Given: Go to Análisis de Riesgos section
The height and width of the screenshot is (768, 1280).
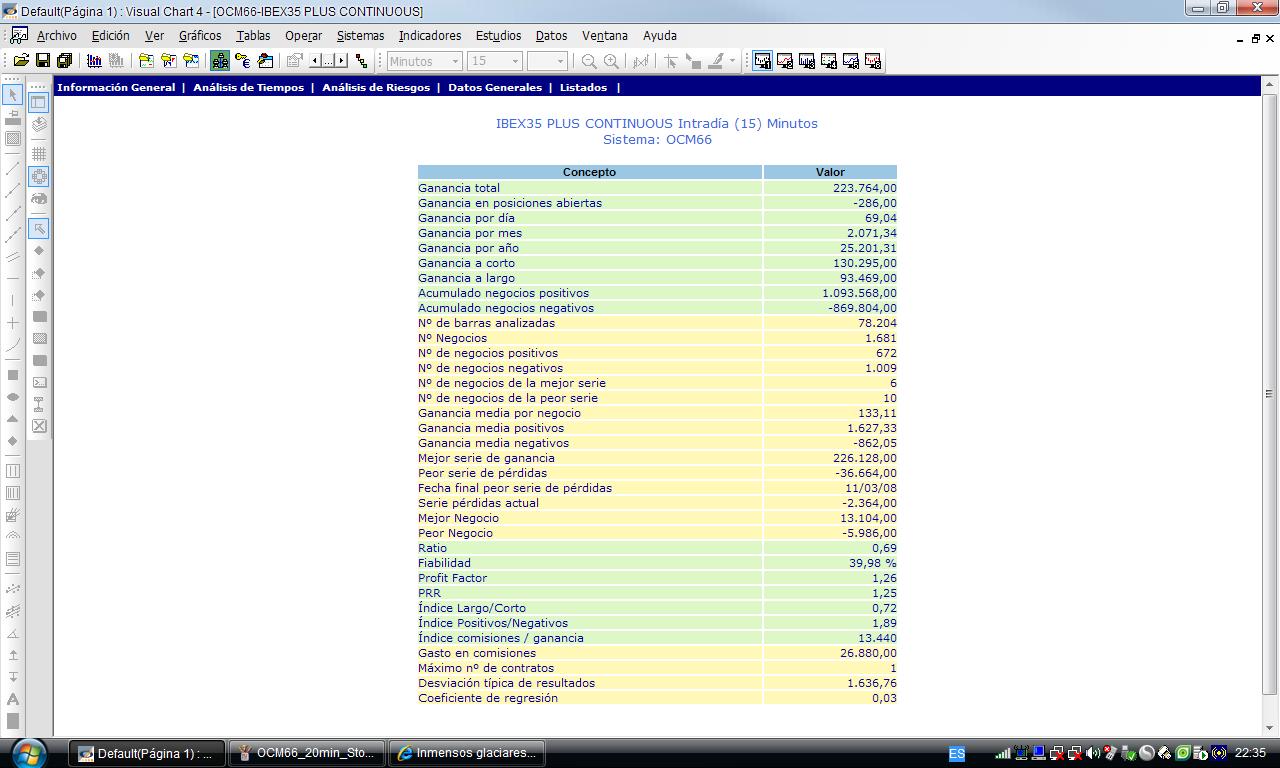Looking at the screenshot, I should pyautogui.click(x=375, y=87).
